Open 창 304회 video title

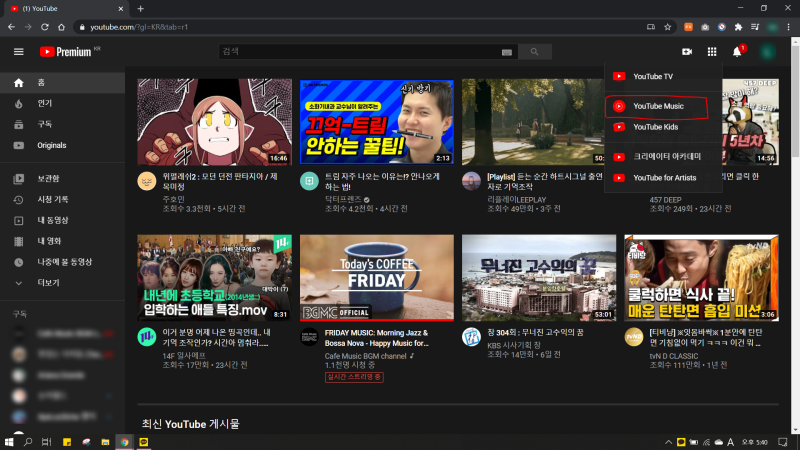[x=535, y=333]
